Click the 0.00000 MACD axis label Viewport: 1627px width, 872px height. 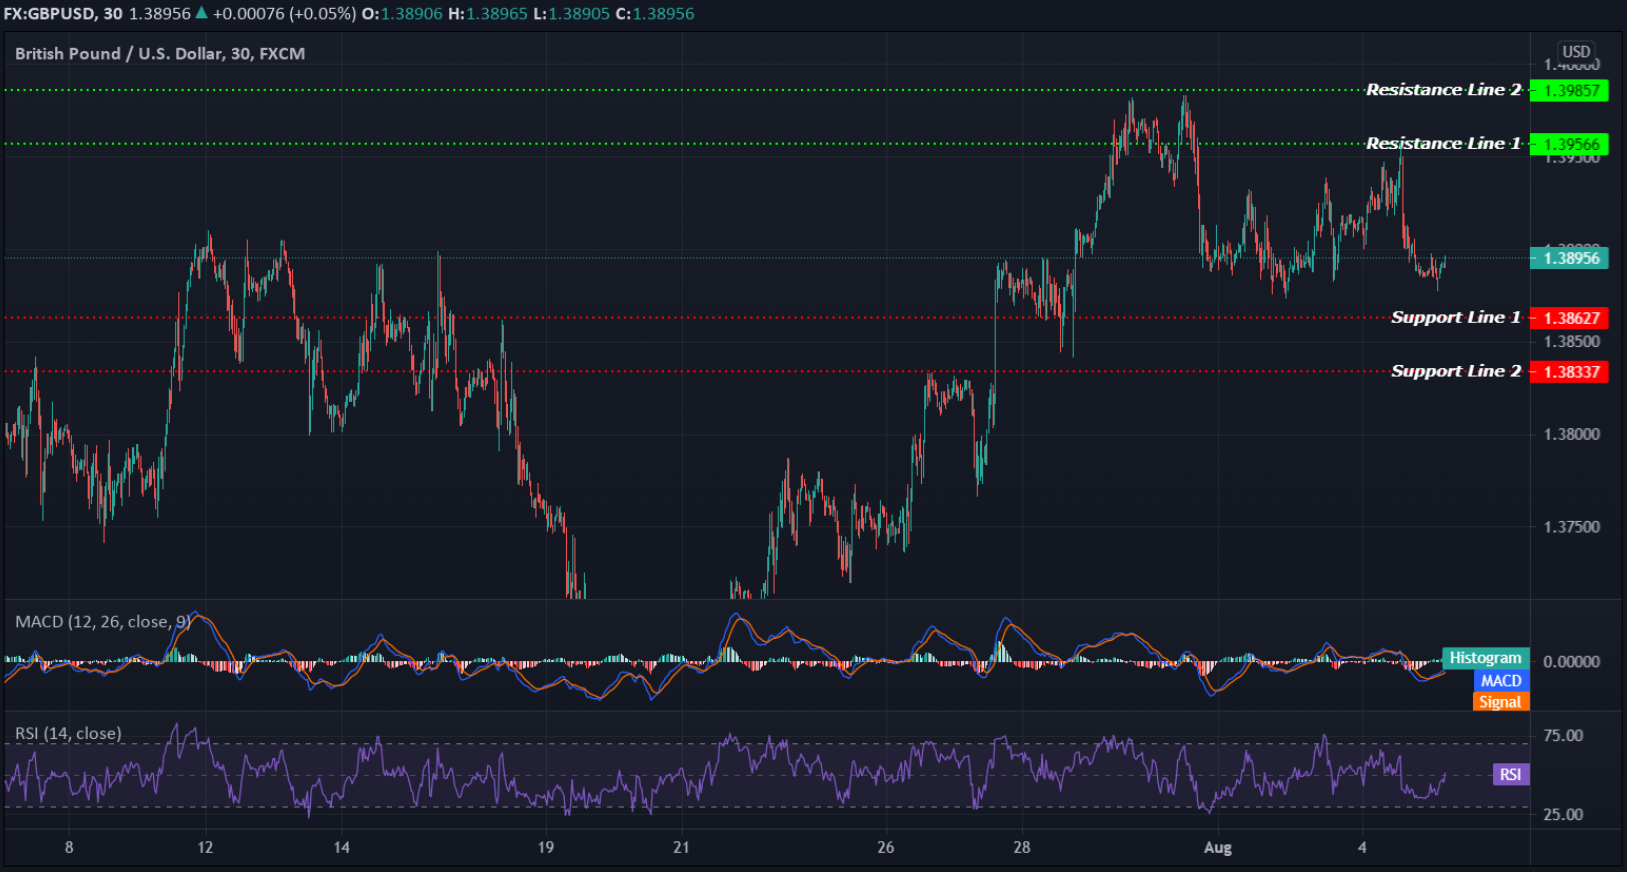[x=1571, y=662]
